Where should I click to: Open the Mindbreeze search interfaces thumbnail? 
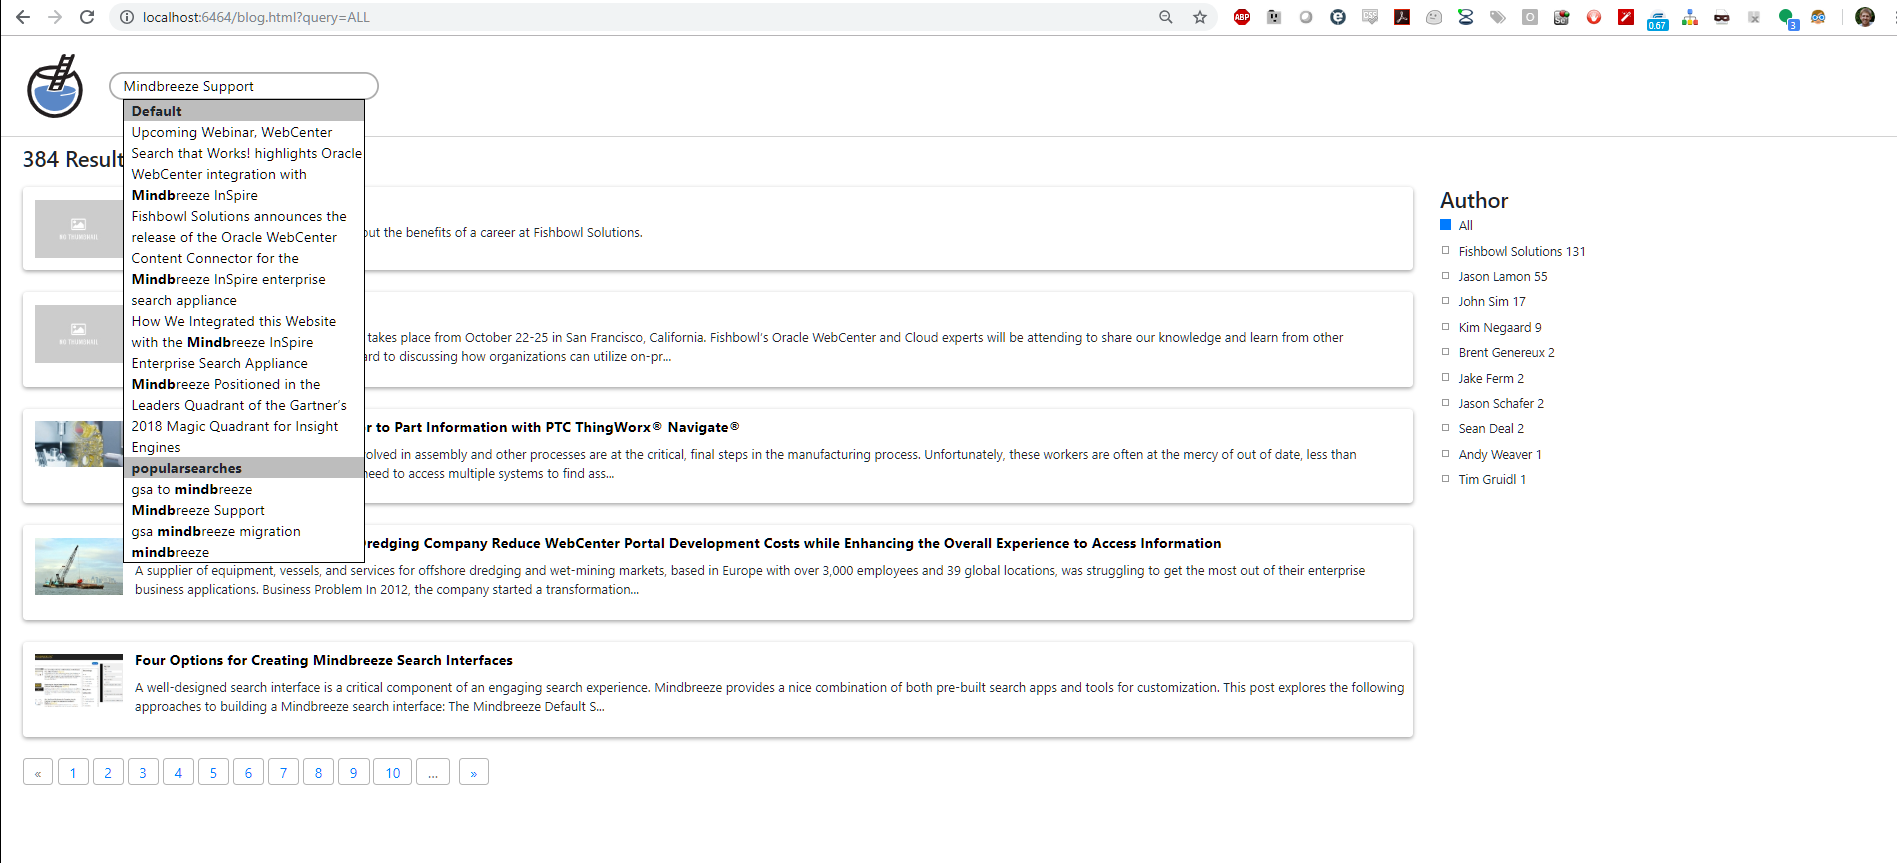click(79, 681)
